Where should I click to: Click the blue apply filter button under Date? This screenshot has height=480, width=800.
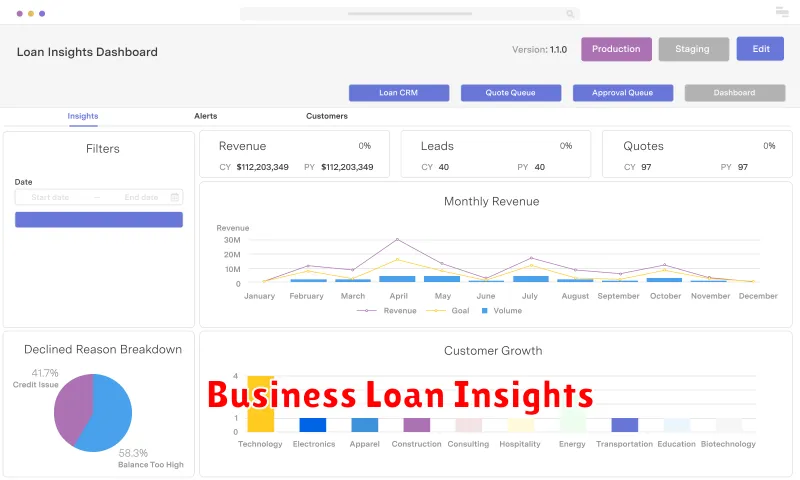coord(99,220)
